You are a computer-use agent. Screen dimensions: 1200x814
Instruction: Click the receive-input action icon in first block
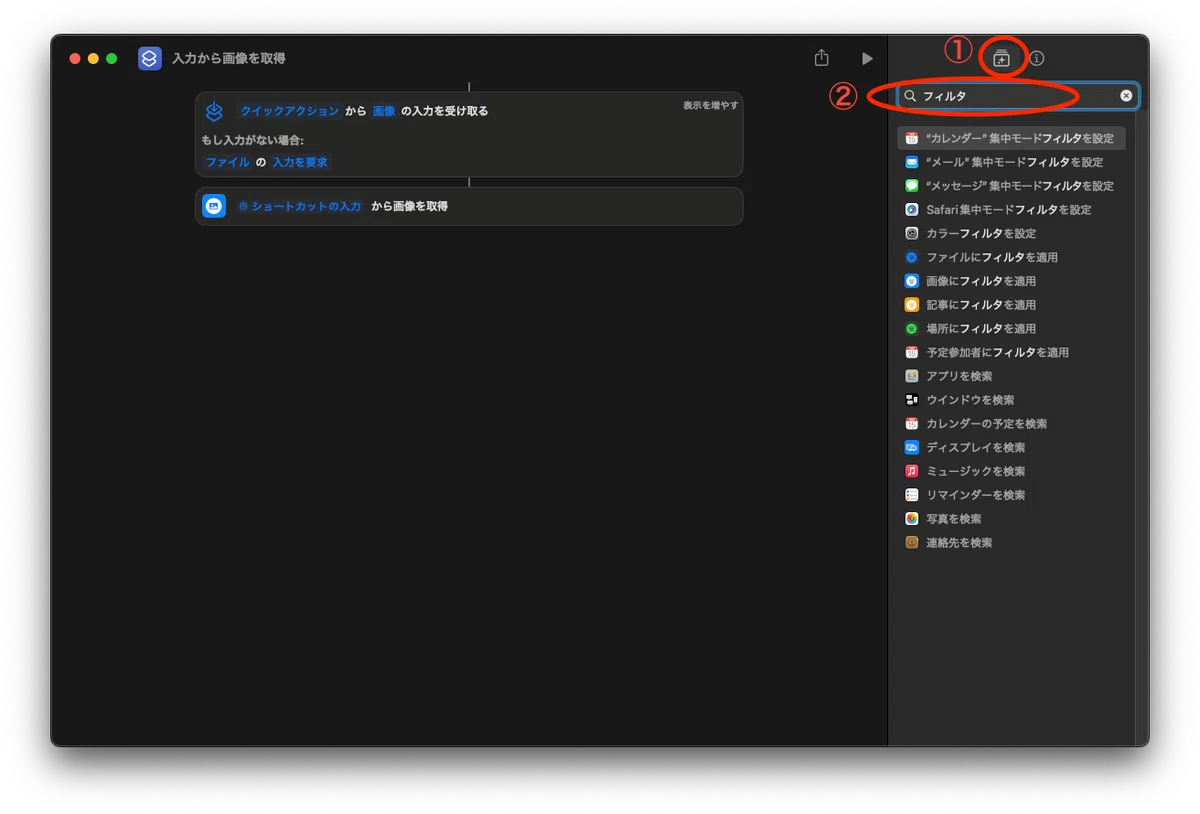(214, 111)
